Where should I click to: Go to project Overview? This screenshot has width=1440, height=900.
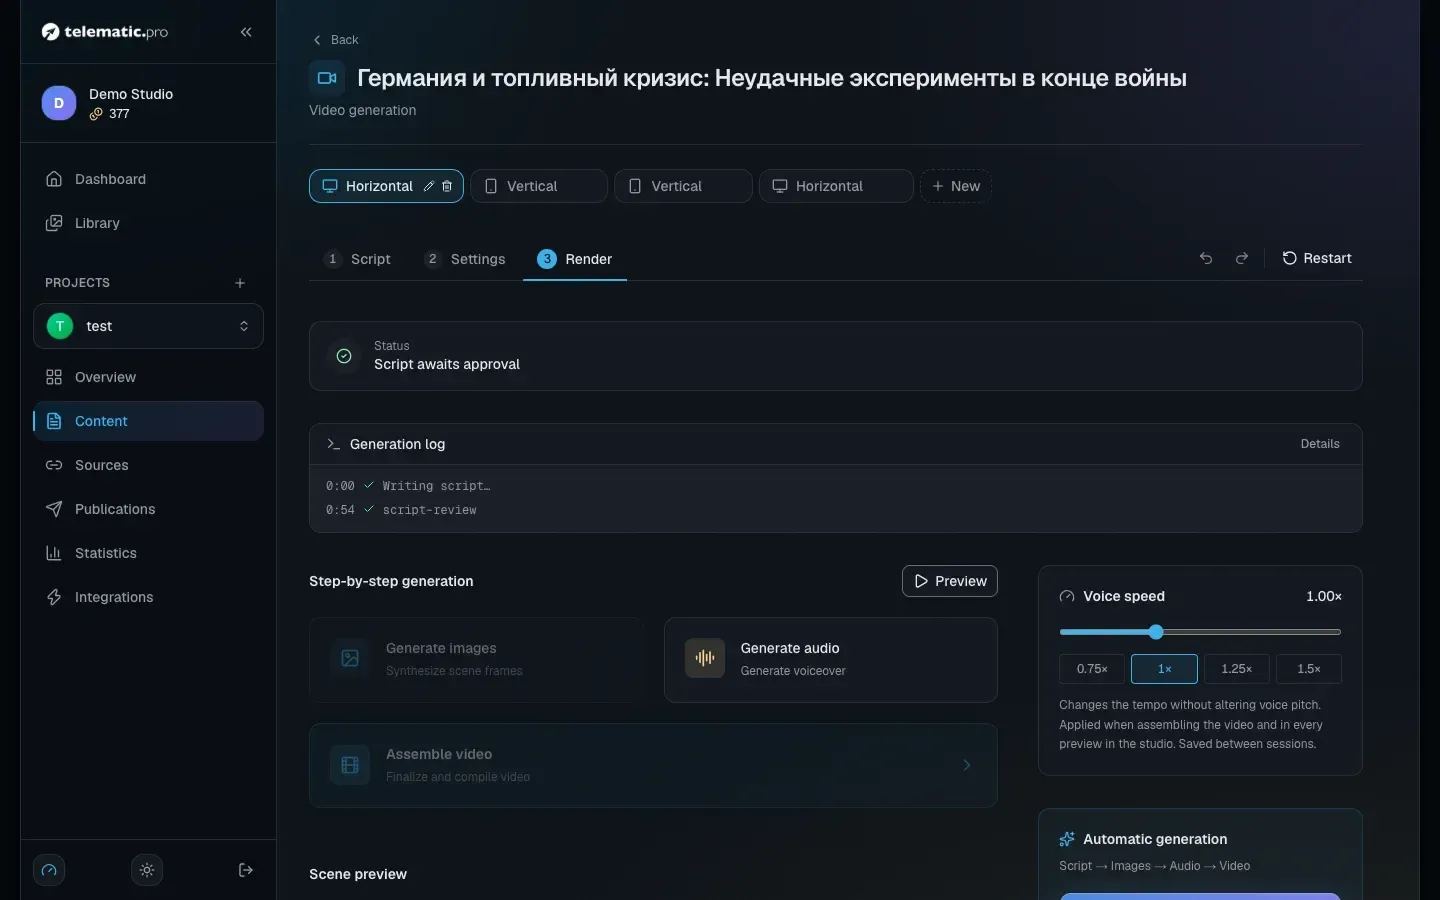(148, 377)
